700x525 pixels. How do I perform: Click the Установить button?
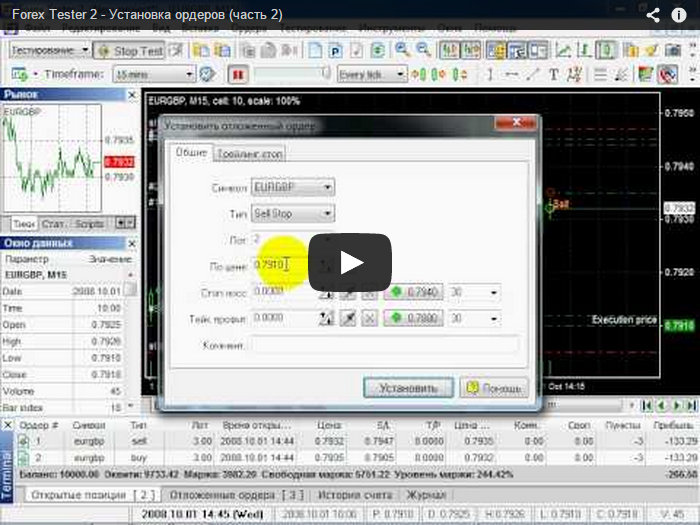408,388
